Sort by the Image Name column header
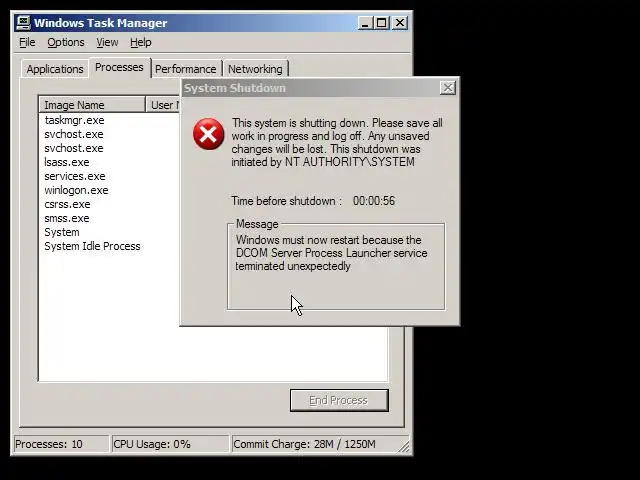 (92, 105)
